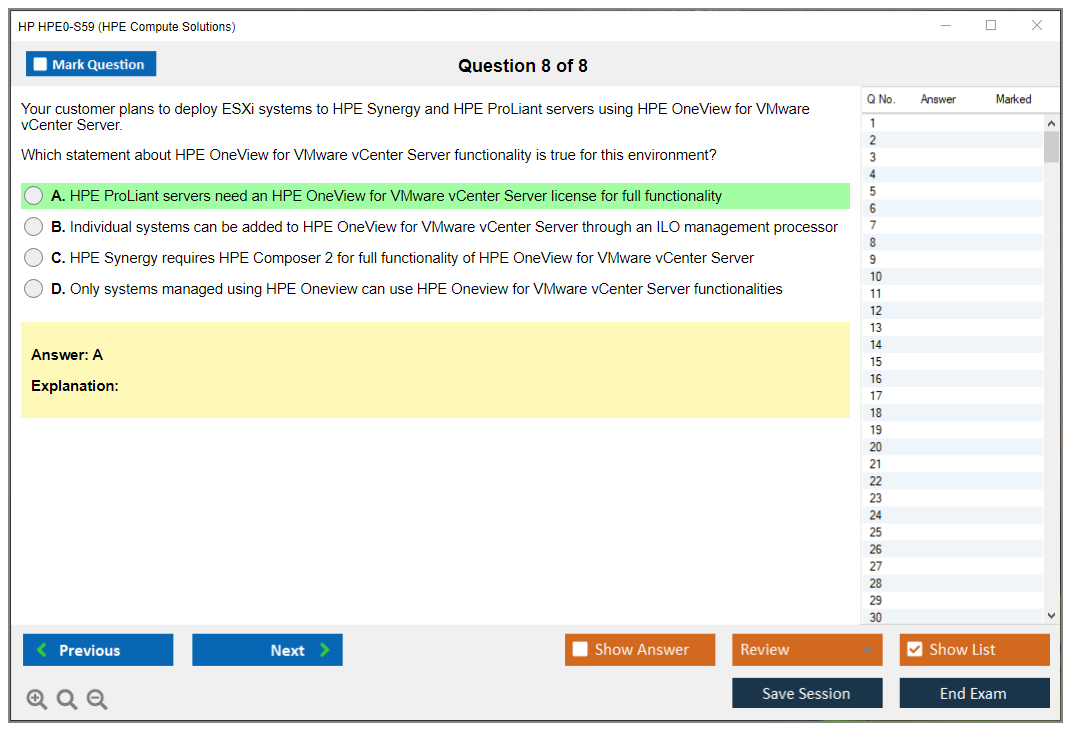Uncheck the Show List checkbox

coord(914,650)
